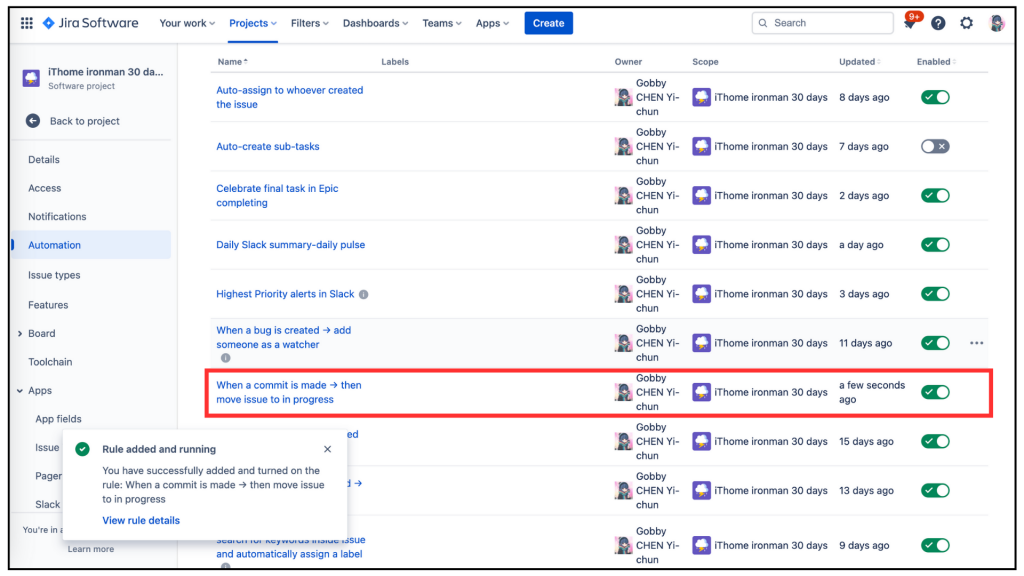Open the three-dot menu on the bug watcher rule

[976, 343]
